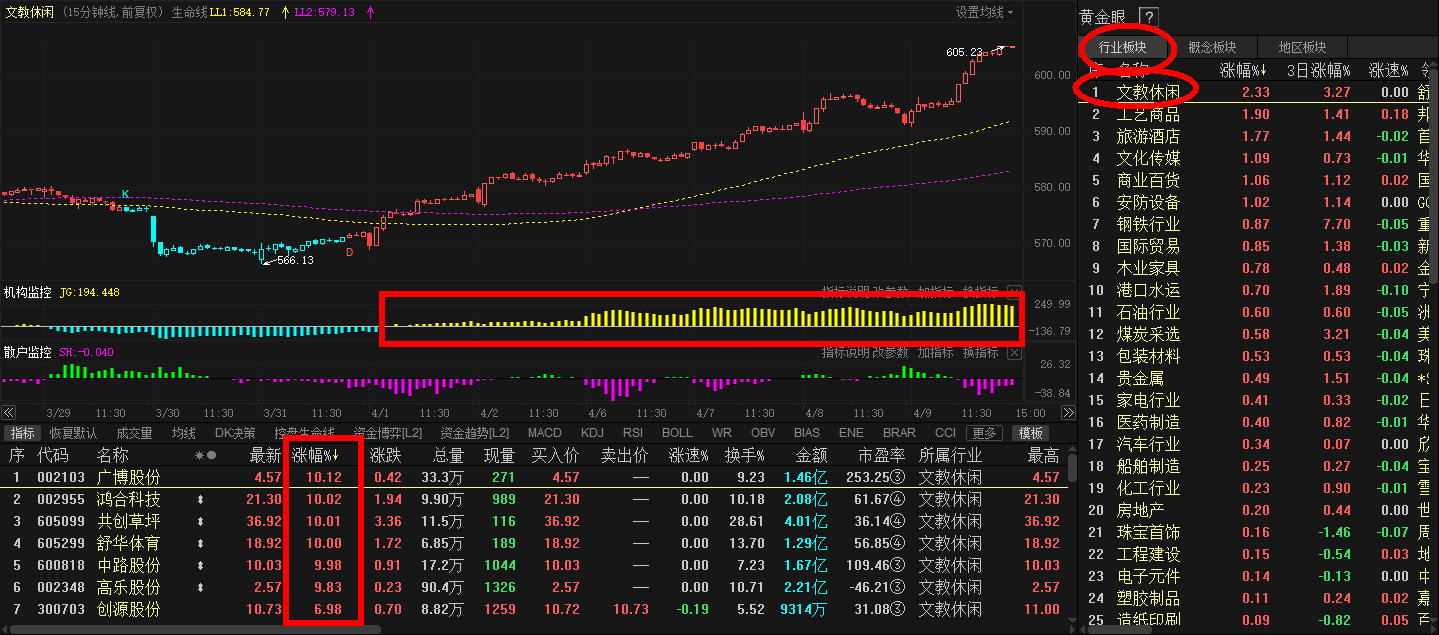Click the yellow up arrow after LL1 value
Viewport: 1439px width, 635px height.
pyautogui.click(x=286, y=13)
